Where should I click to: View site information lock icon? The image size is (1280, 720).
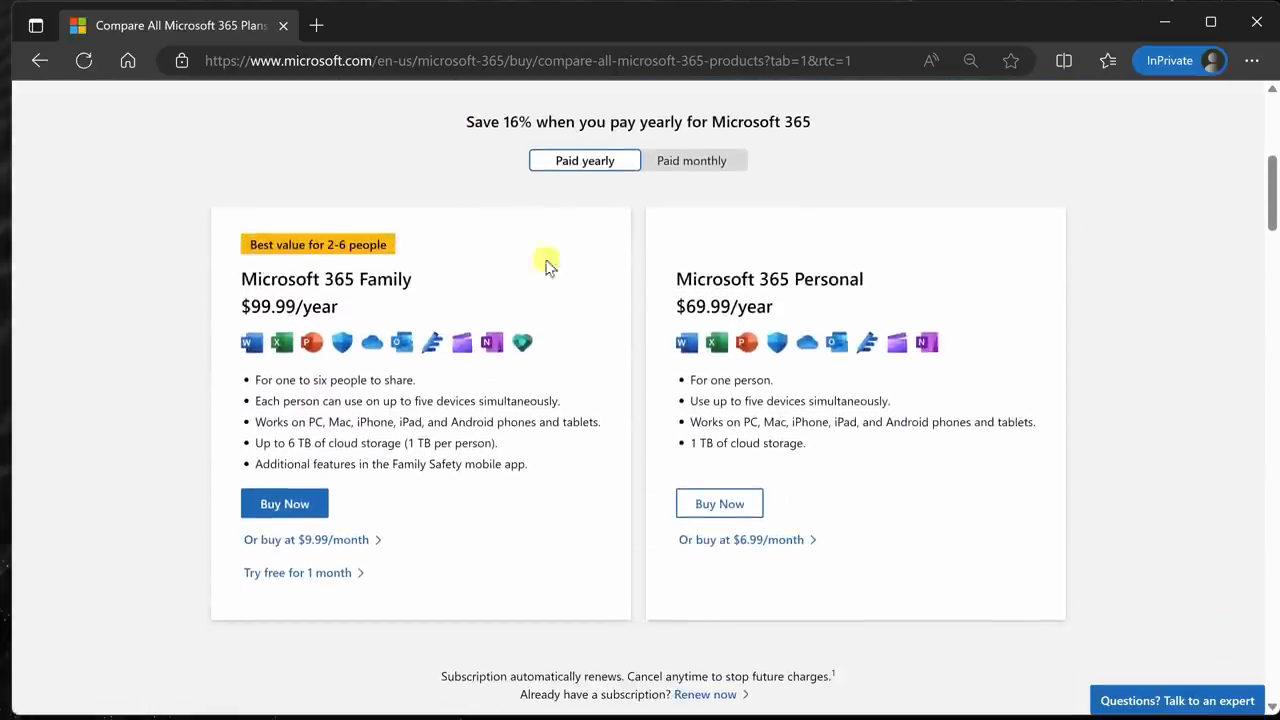[x=181, y=61]
